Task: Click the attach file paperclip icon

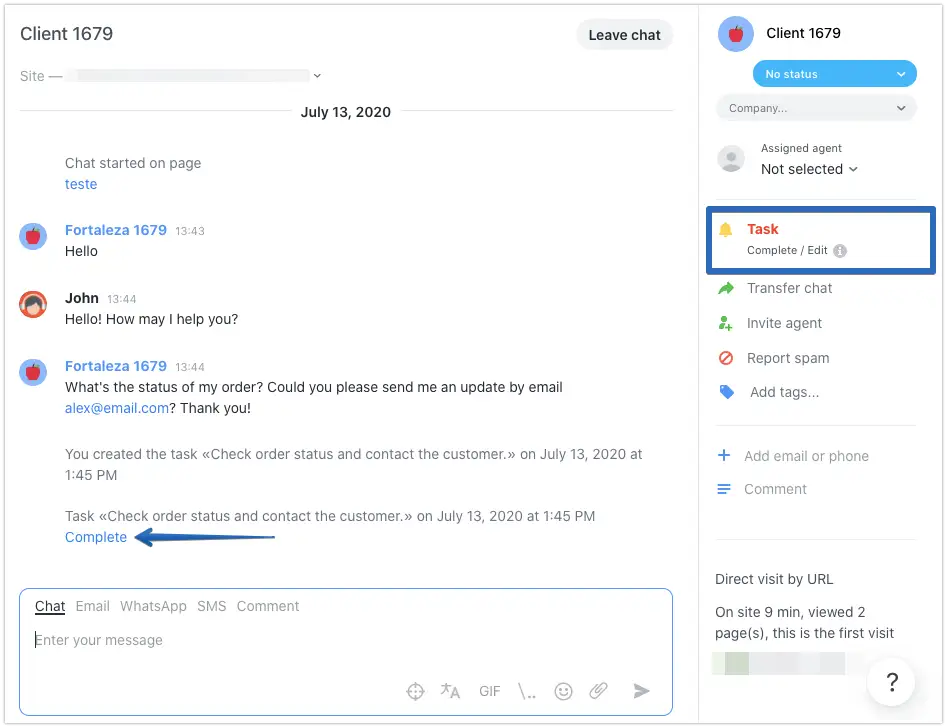Action: [598, 691]
